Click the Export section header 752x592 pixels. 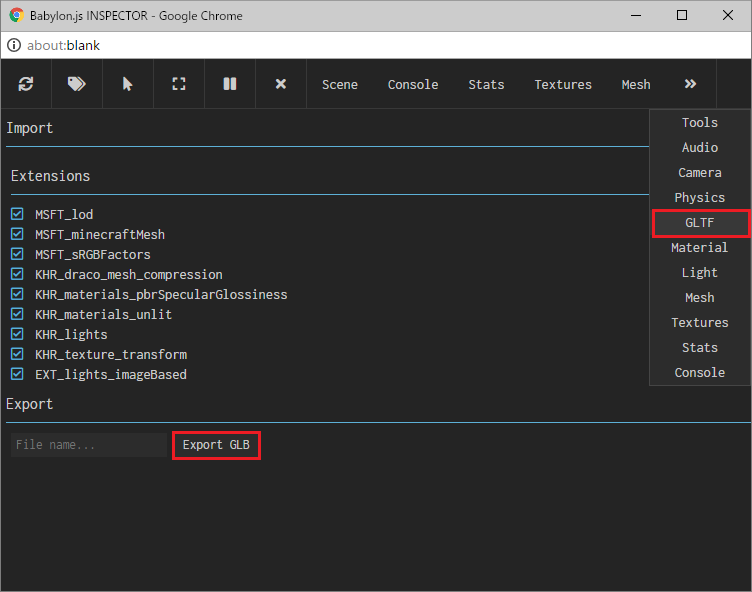[30, 404]
